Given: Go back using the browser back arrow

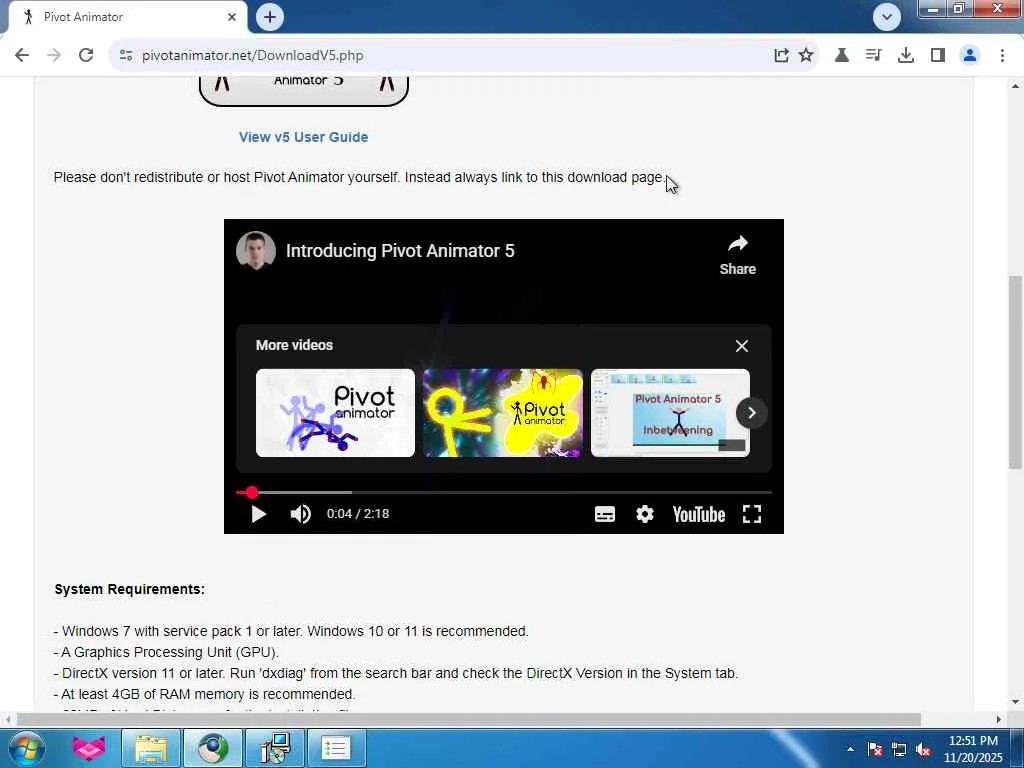Looking at the screenshot, I should pyautogui.click(x=22, y=56).
